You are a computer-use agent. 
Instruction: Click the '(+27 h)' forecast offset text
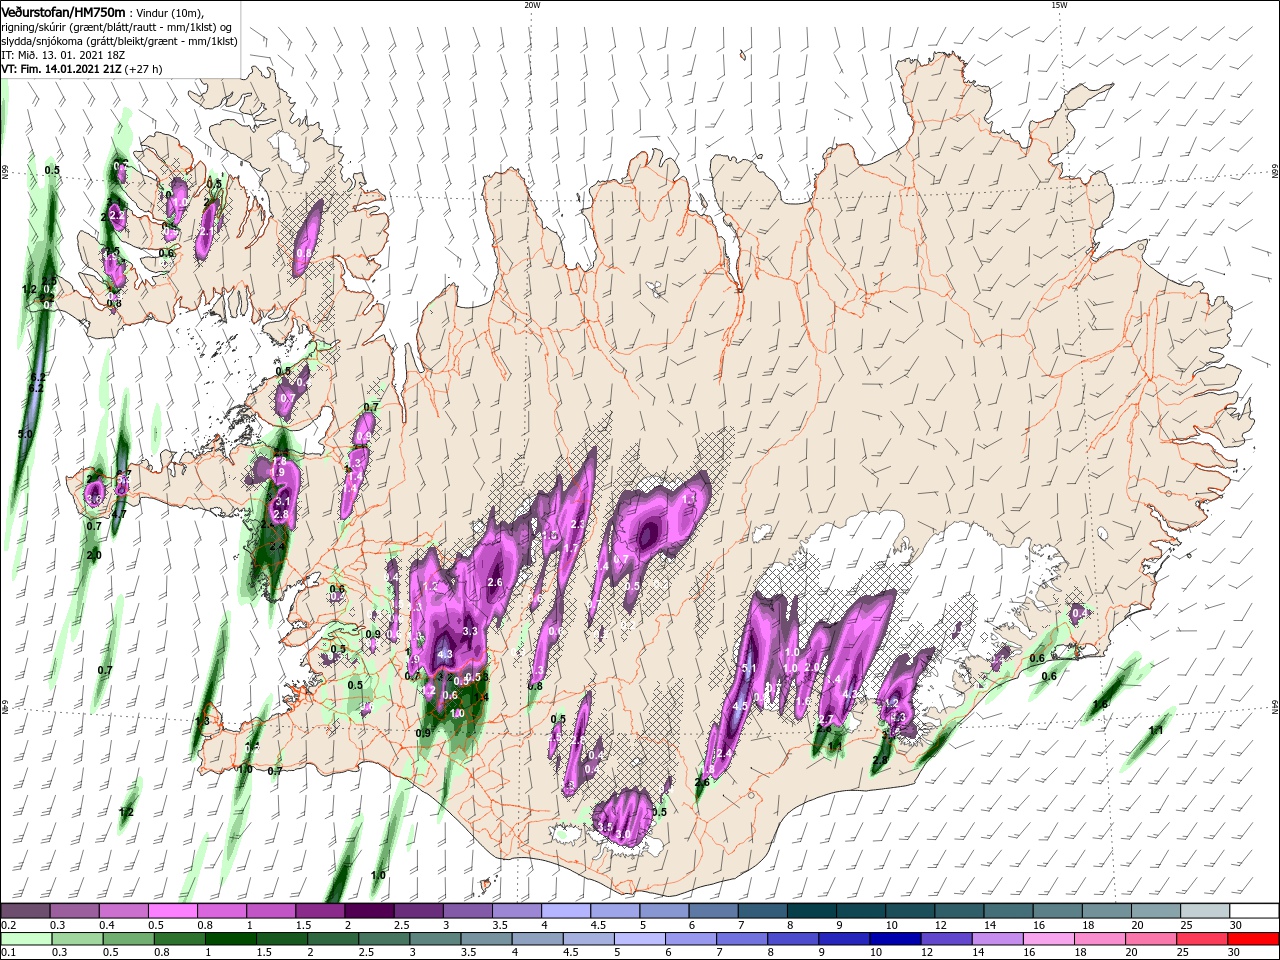[x=144, y=69]
